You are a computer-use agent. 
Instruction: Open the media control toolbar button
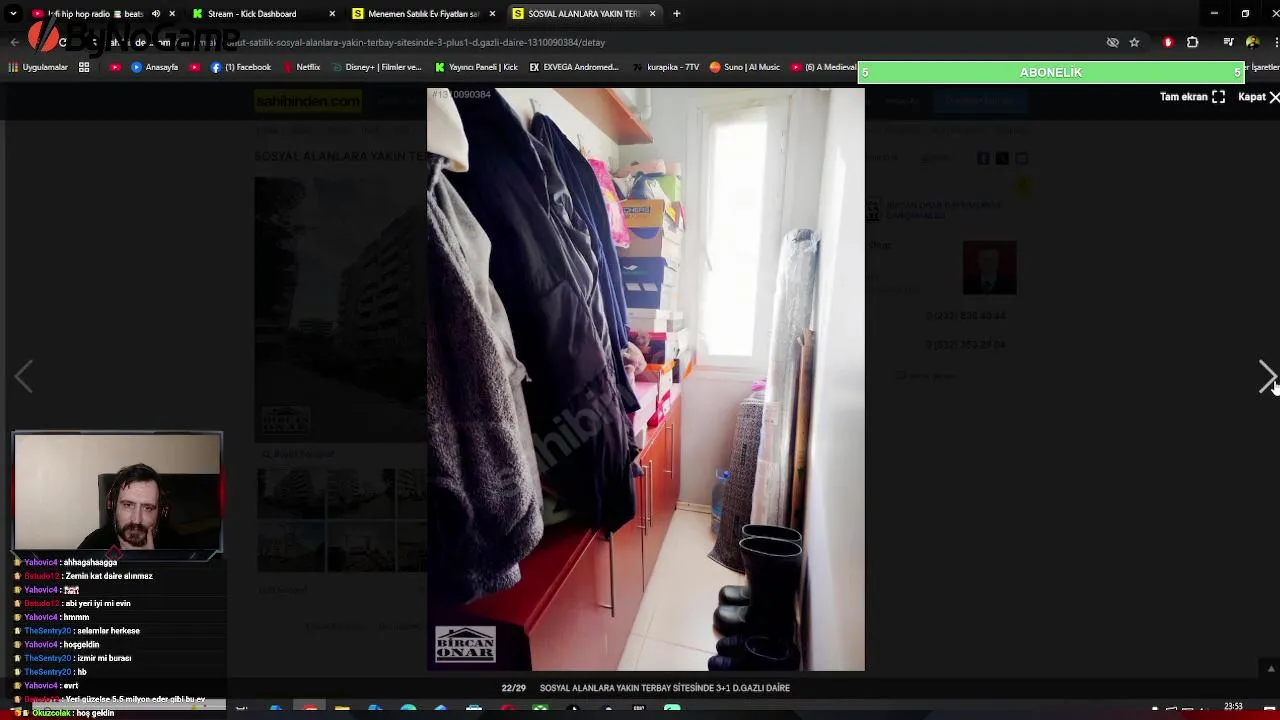pos(1229,42)
